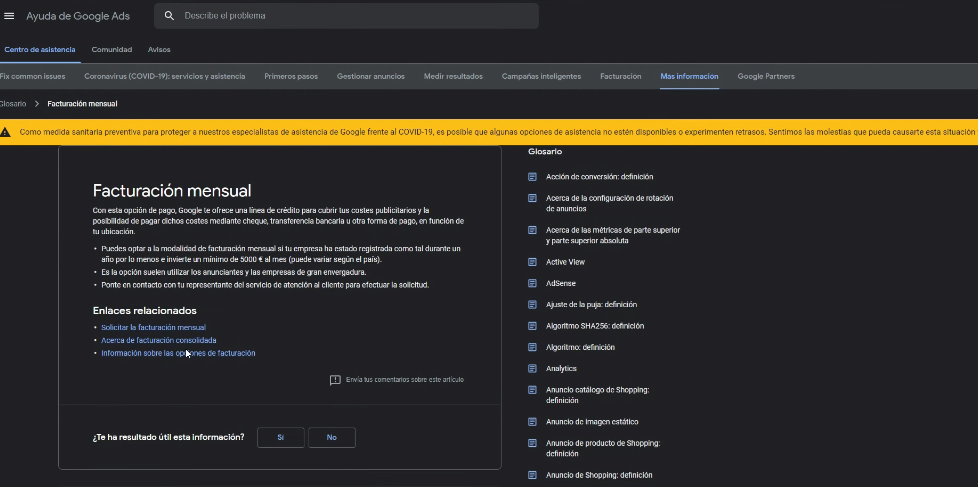Click the Enlaces relacionados heading
Screen dimensions: 978x487
click(x=145, y=311)
